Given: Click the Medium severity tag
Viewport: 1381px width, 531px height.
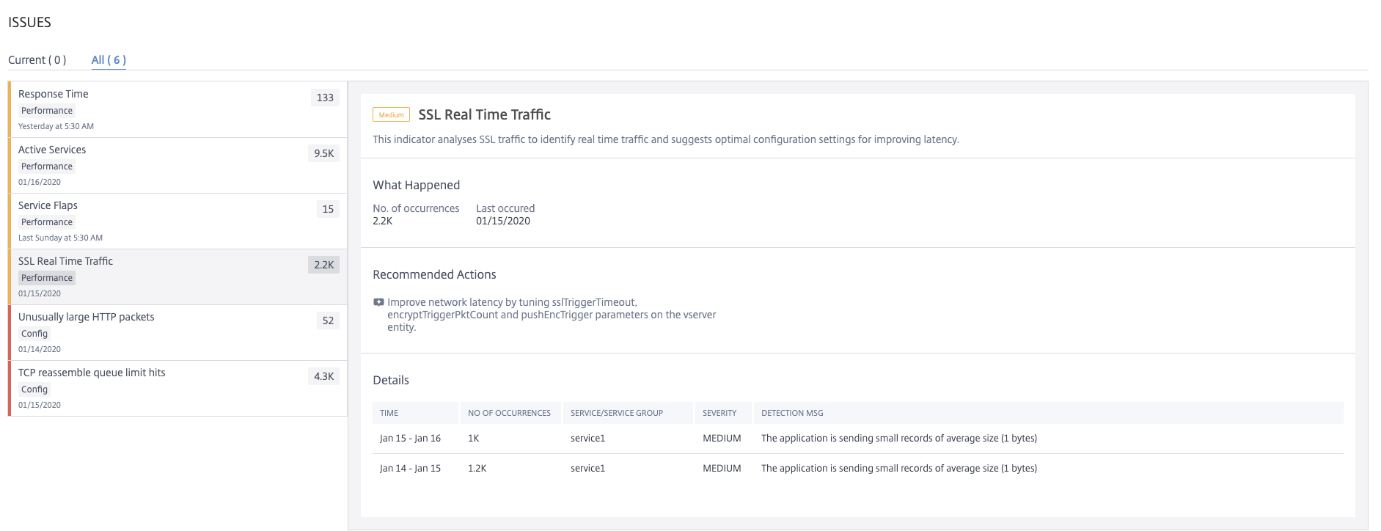Looking at the screenshot, I should point(390,115).
